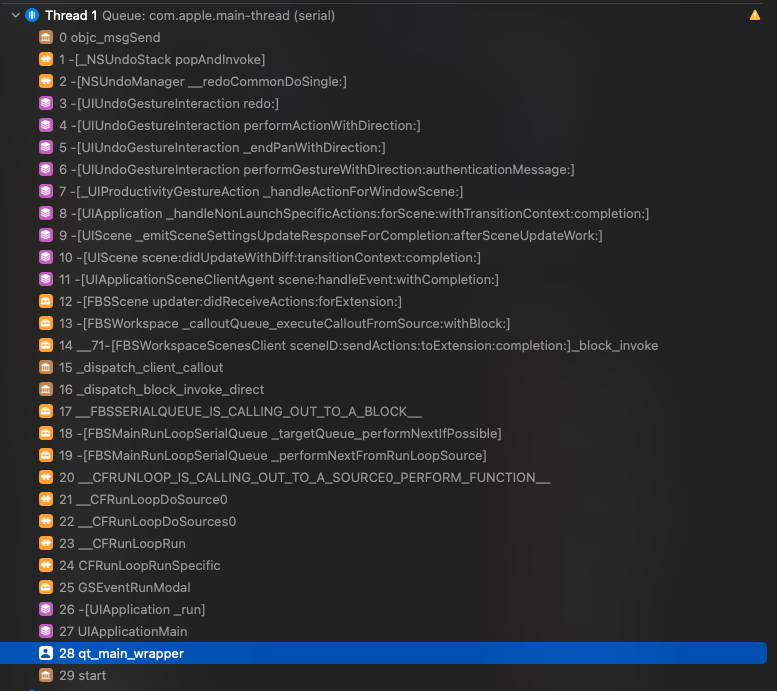The width and height of the screenshot is (777, 691).
Task: Click the icon next to frame 3 redo:
Action: 46,103
